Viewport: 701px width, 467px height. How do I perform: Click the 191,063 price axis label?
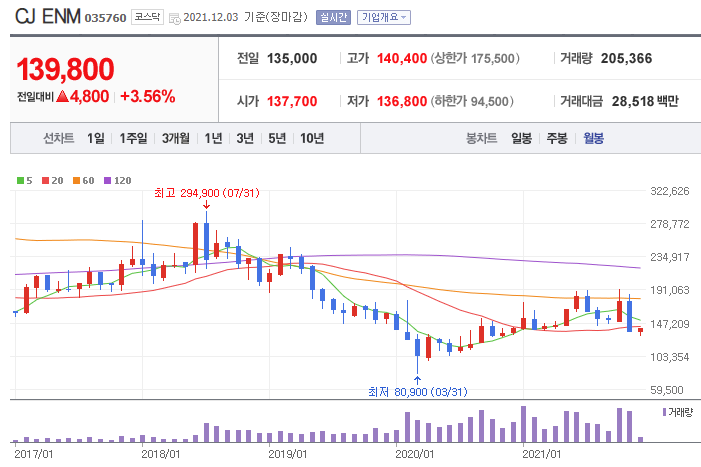pos(670,290)
